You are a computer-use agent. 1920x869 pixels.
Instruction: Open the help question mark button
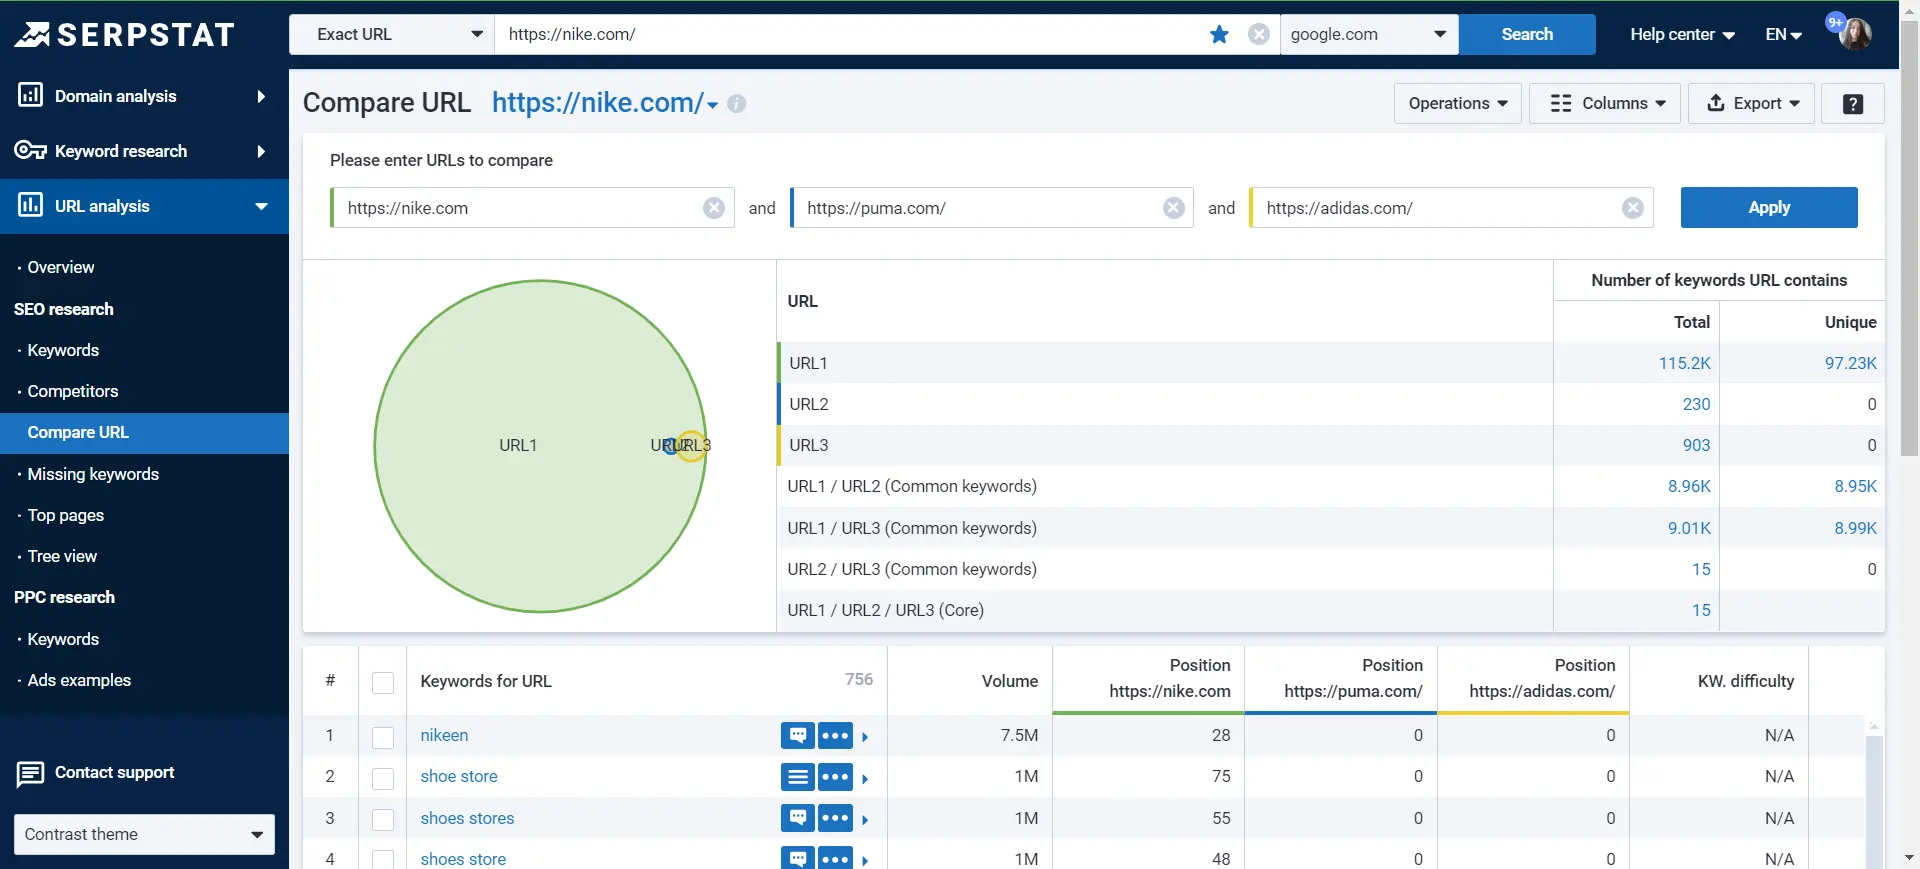[x=1853, y=104]
